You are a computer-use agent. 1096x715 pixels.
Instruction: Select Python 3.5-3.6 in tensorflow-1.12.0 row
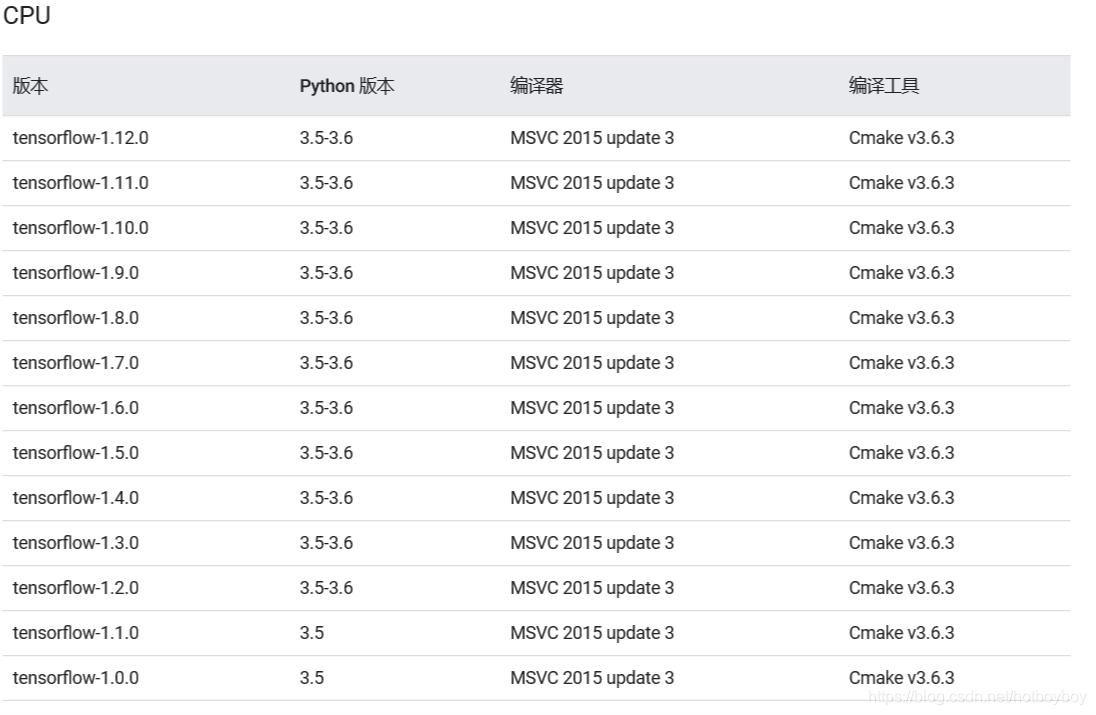coord(326,138)
